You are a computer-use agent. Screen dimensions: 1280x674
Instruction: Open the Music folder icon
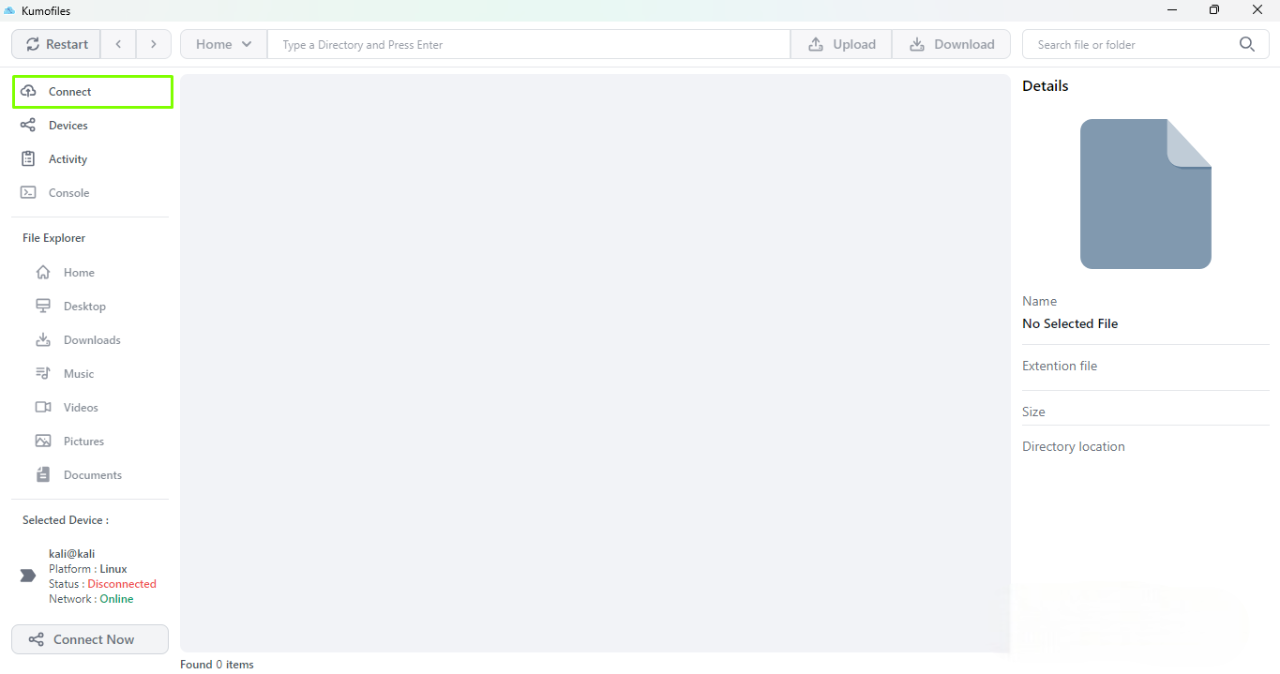pos(43,374)
